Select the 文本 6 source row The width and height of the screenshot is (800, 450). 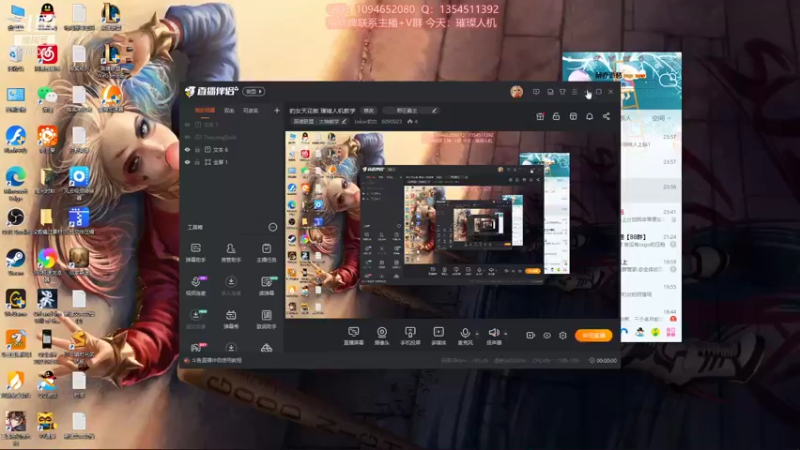231,149
